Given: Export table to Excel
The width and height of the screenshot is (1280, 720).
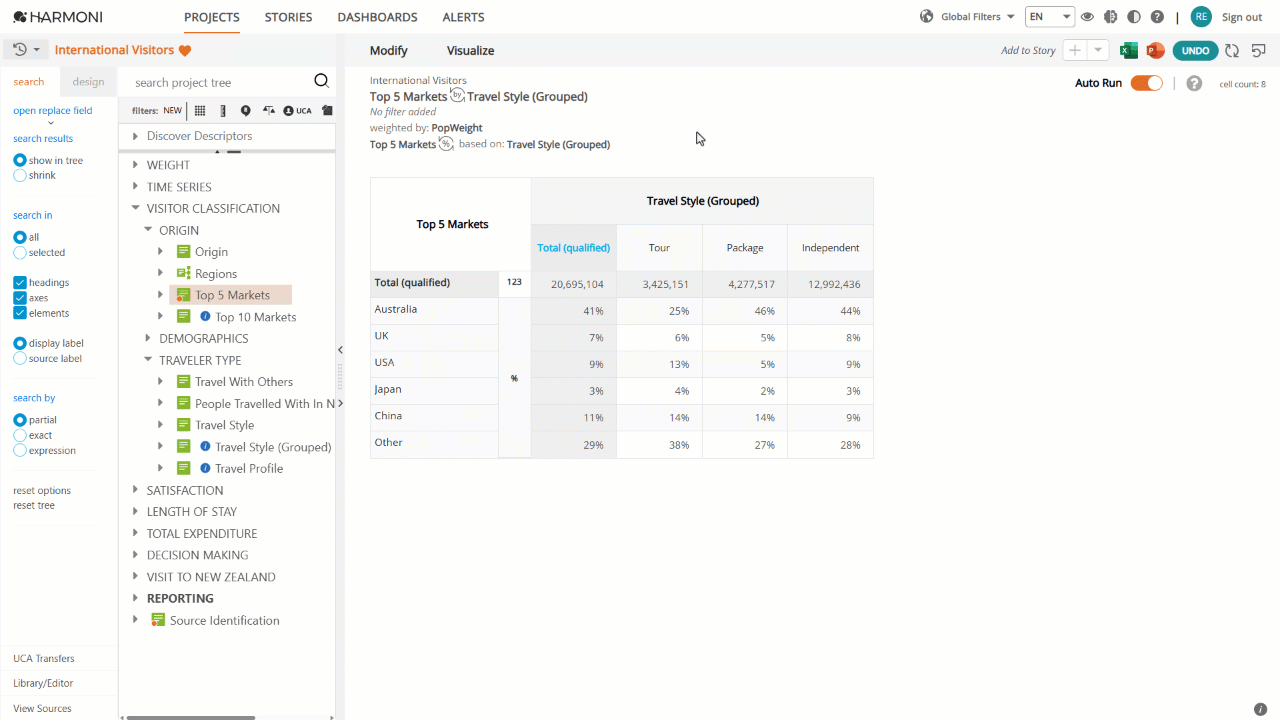Looking at the screenshot, I should (x=1129, y=50).
